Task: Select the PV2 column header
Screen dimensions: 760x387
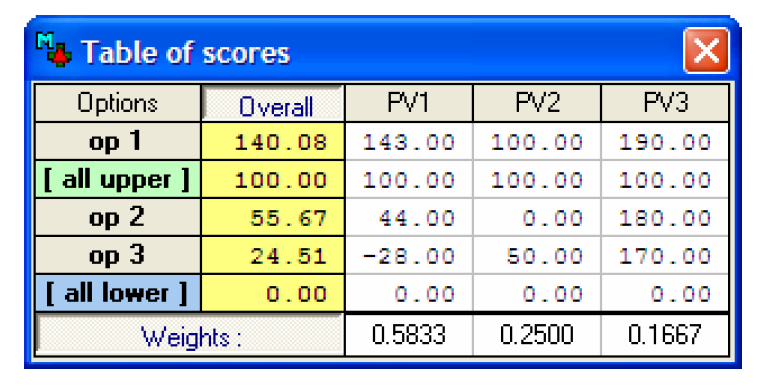Action: 537,103
